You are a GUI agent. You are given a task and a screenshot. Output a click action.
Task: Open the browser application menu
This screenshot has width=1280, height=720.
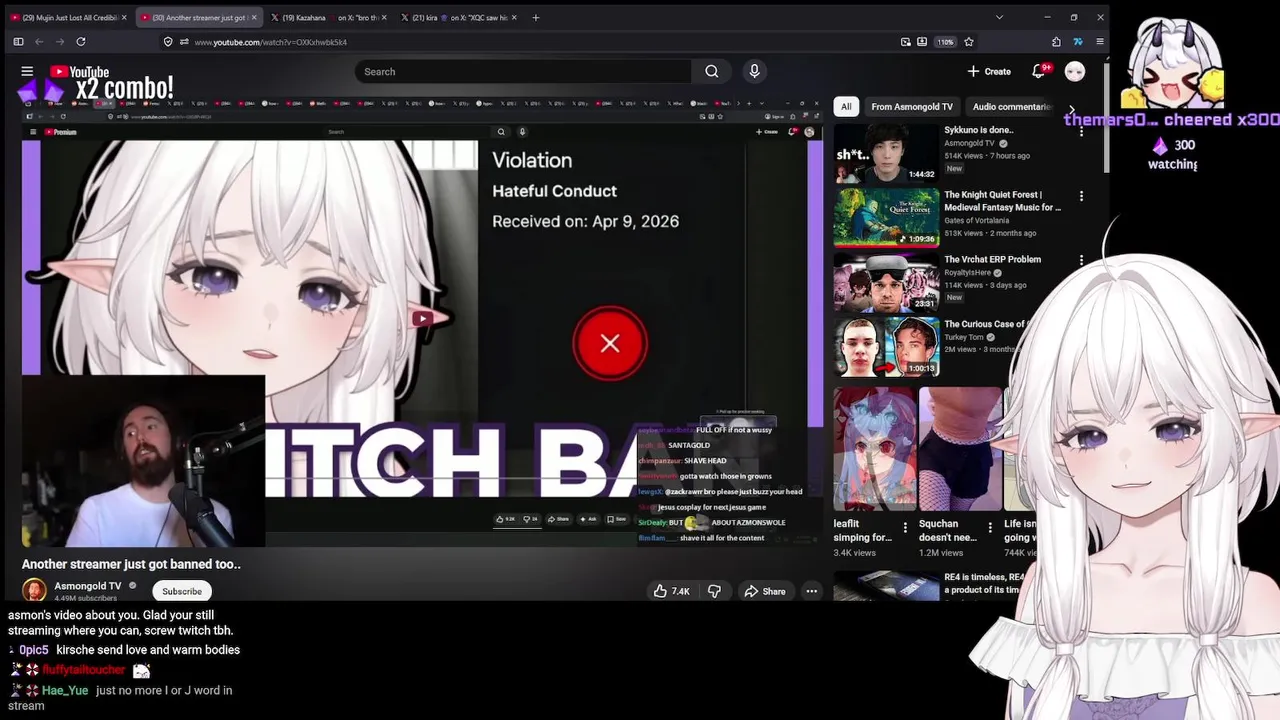coord(1100,42)
